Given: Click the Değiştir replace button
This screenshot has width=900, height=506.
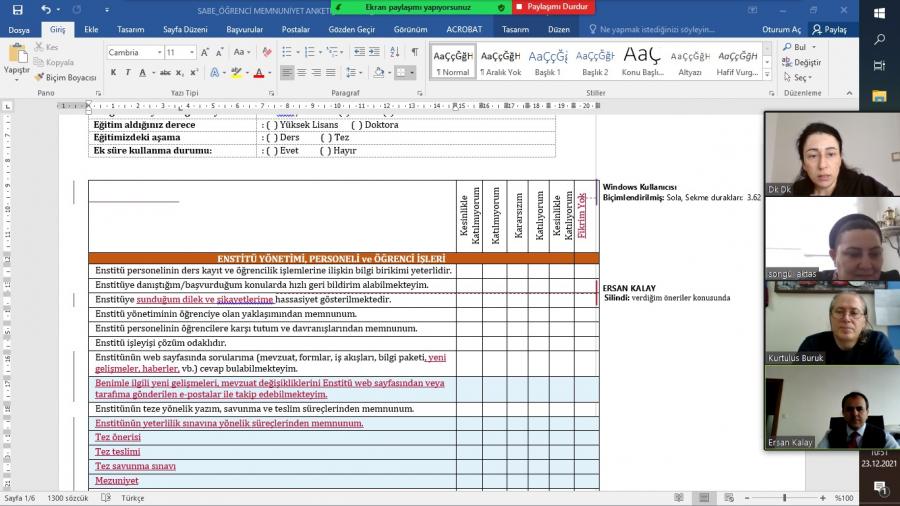Looking at the screenshot, I should pyautogui.click(x=801, y=62).
